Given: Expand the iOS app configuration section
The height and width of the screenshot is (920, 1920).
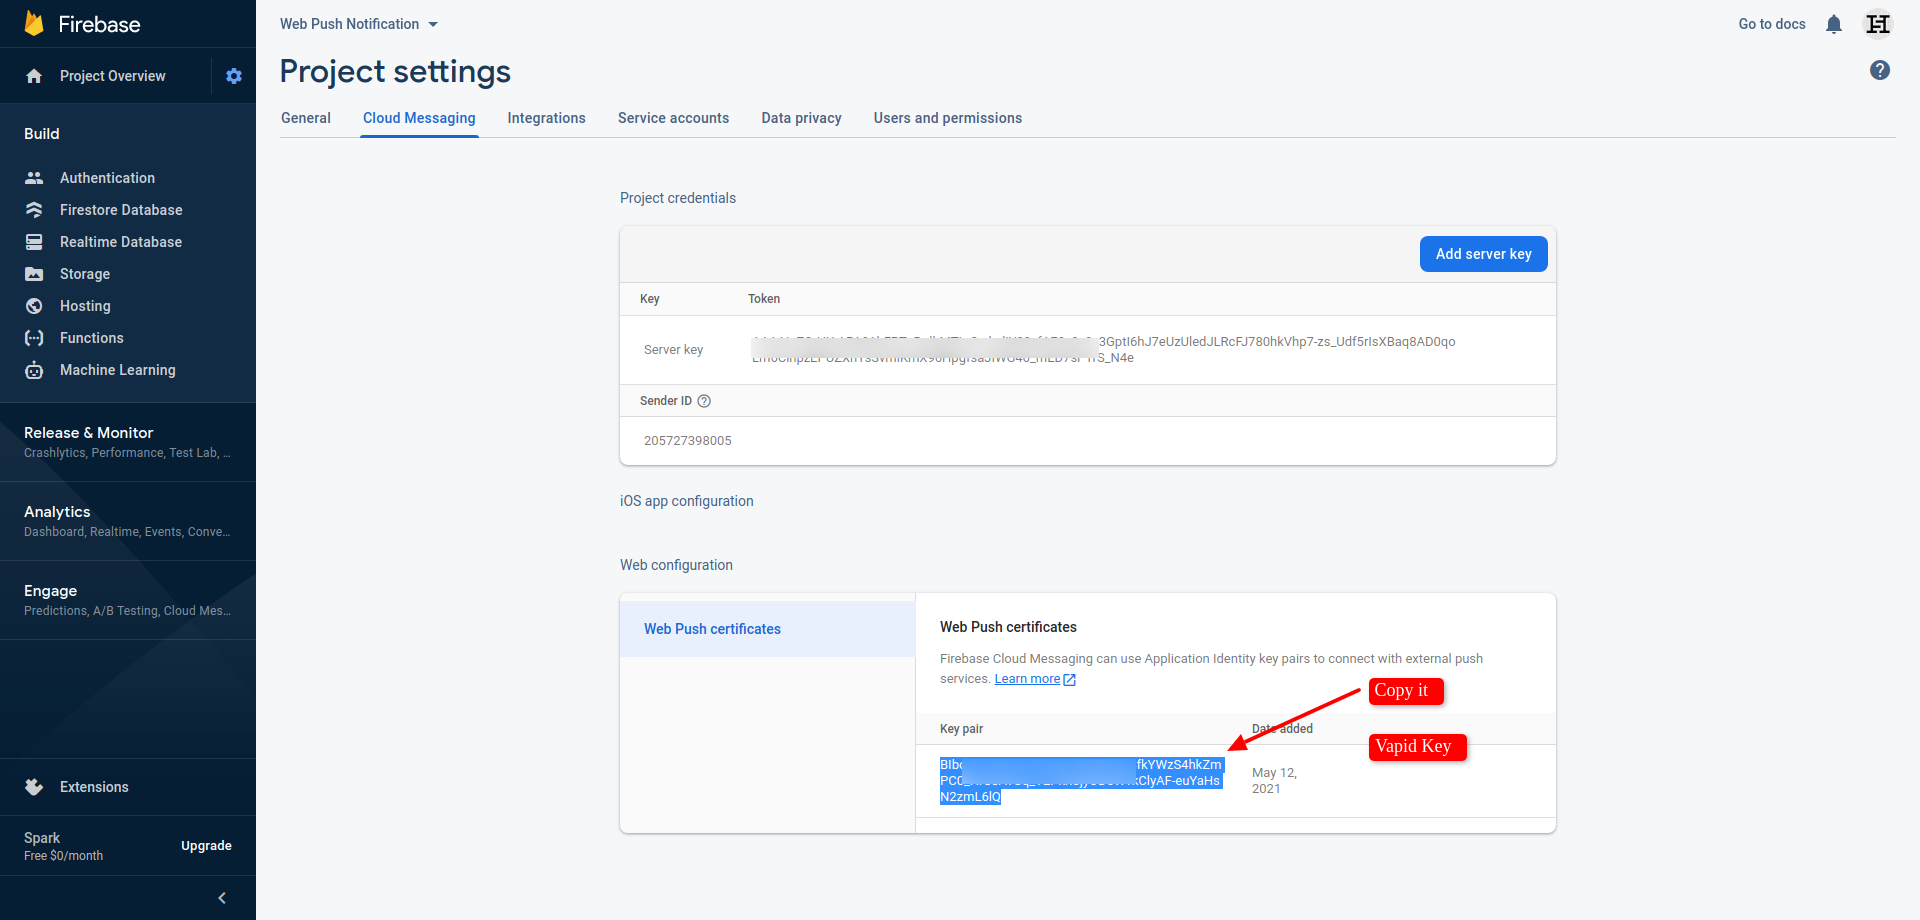Looking at the screenshot, I should [687, 501].
